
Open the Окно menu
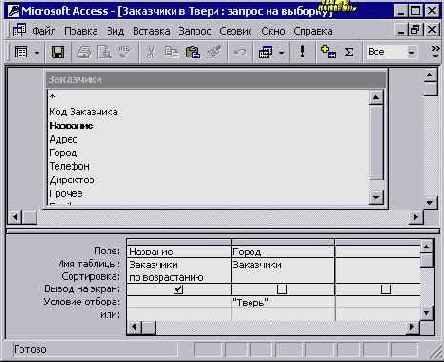pyautogui.click(x=273, y=31)
